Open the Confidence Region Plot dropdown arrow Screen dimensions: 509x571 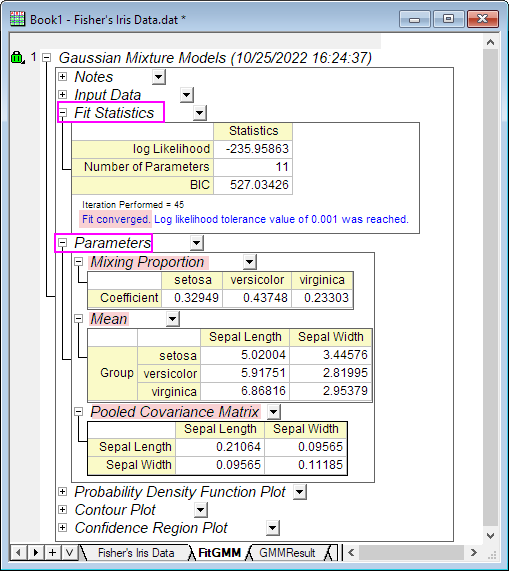coord(273,528)
